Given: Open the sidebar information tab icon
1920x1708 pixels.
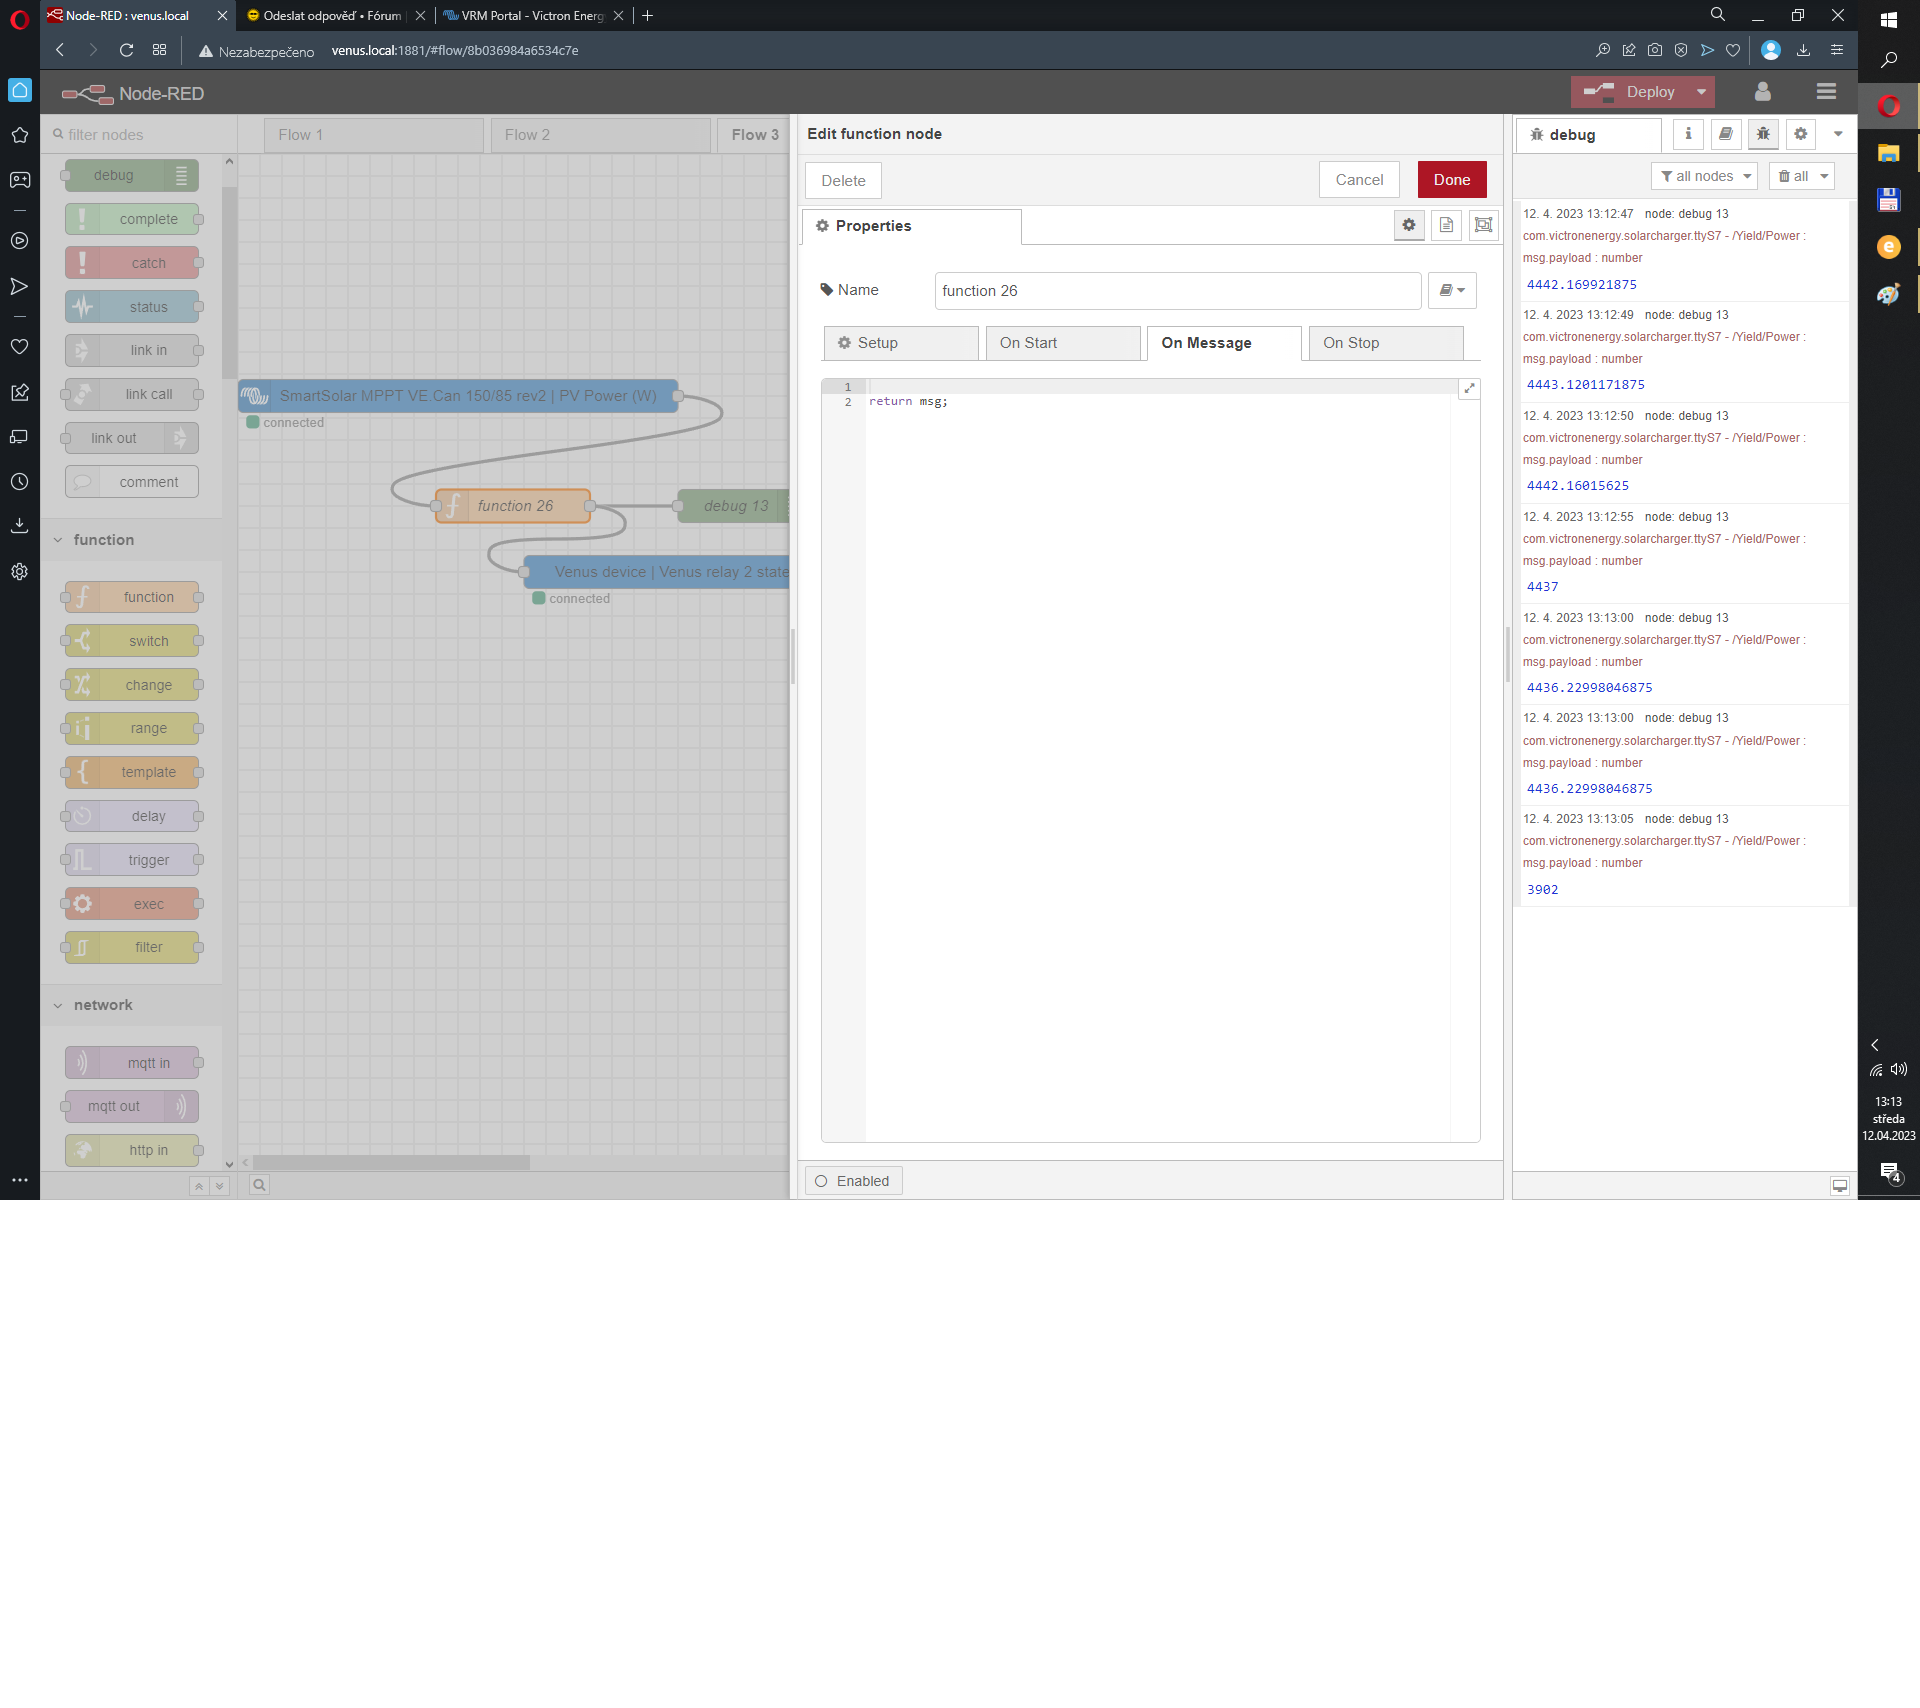Looking at the screenshot, I should point(1688,134).
